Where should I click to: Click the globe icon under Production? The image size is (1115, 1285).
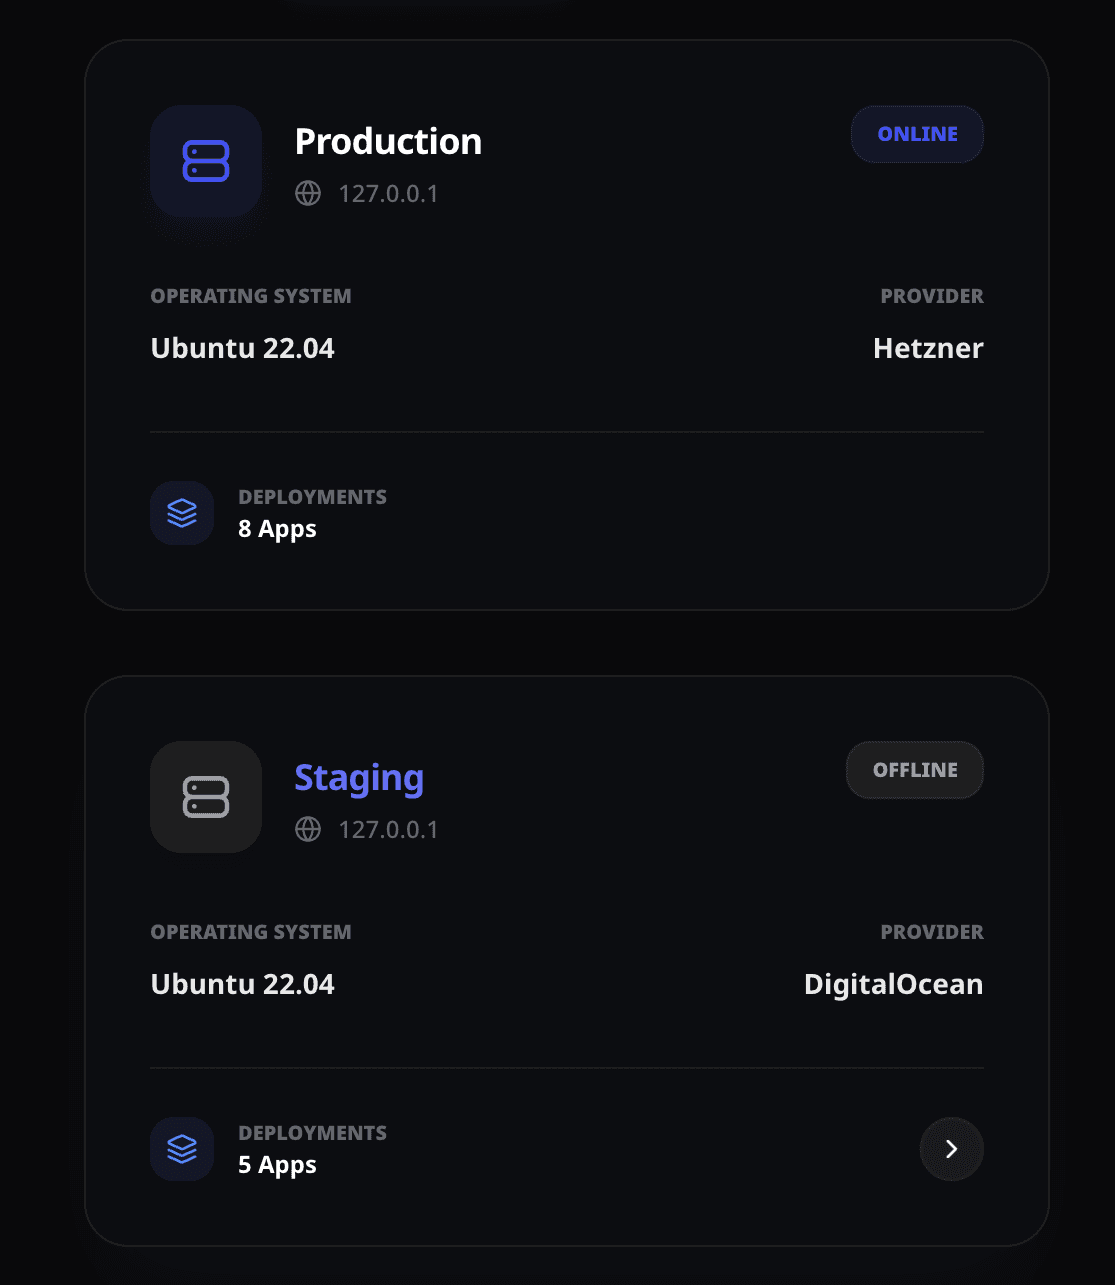(308, 193)
